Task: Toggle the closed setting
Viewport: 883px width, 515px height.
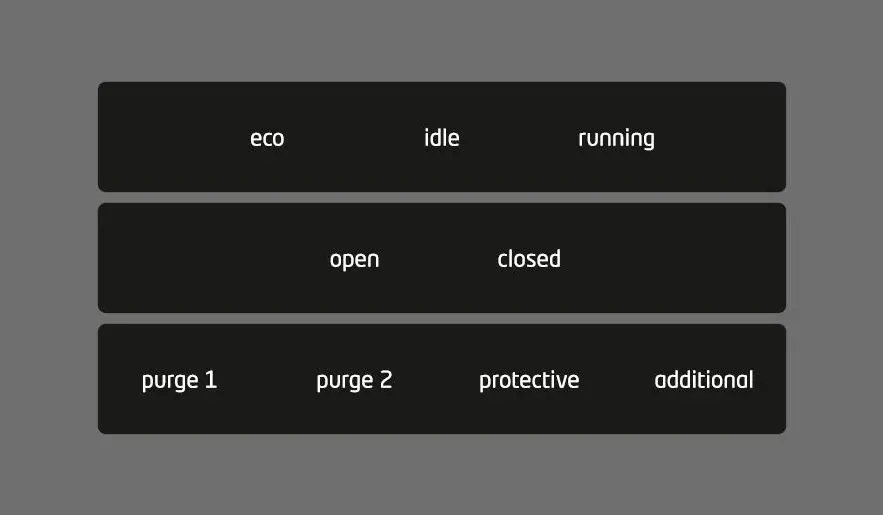Action: pyautogui.click(x=529, y=259)
